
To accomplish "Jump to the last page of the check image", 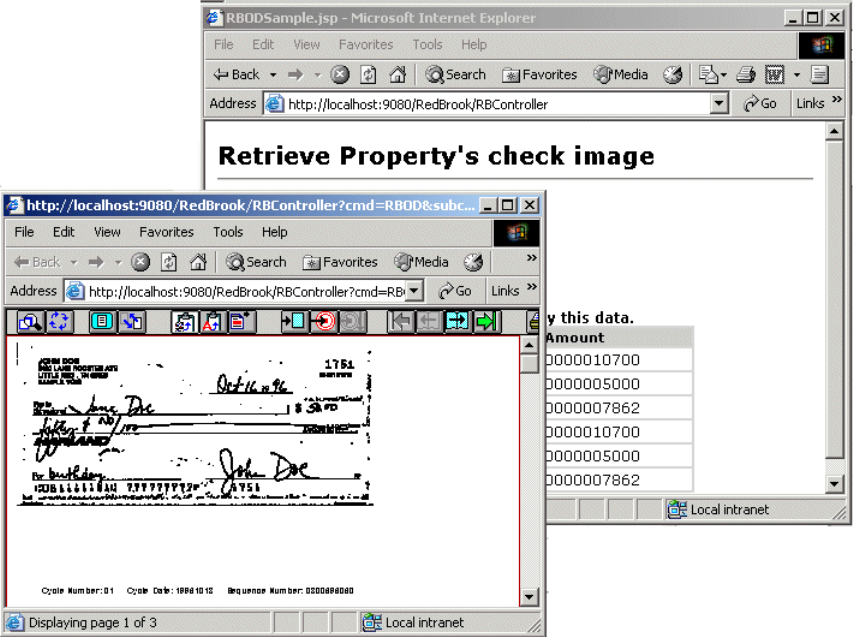I will coord(484,320).
